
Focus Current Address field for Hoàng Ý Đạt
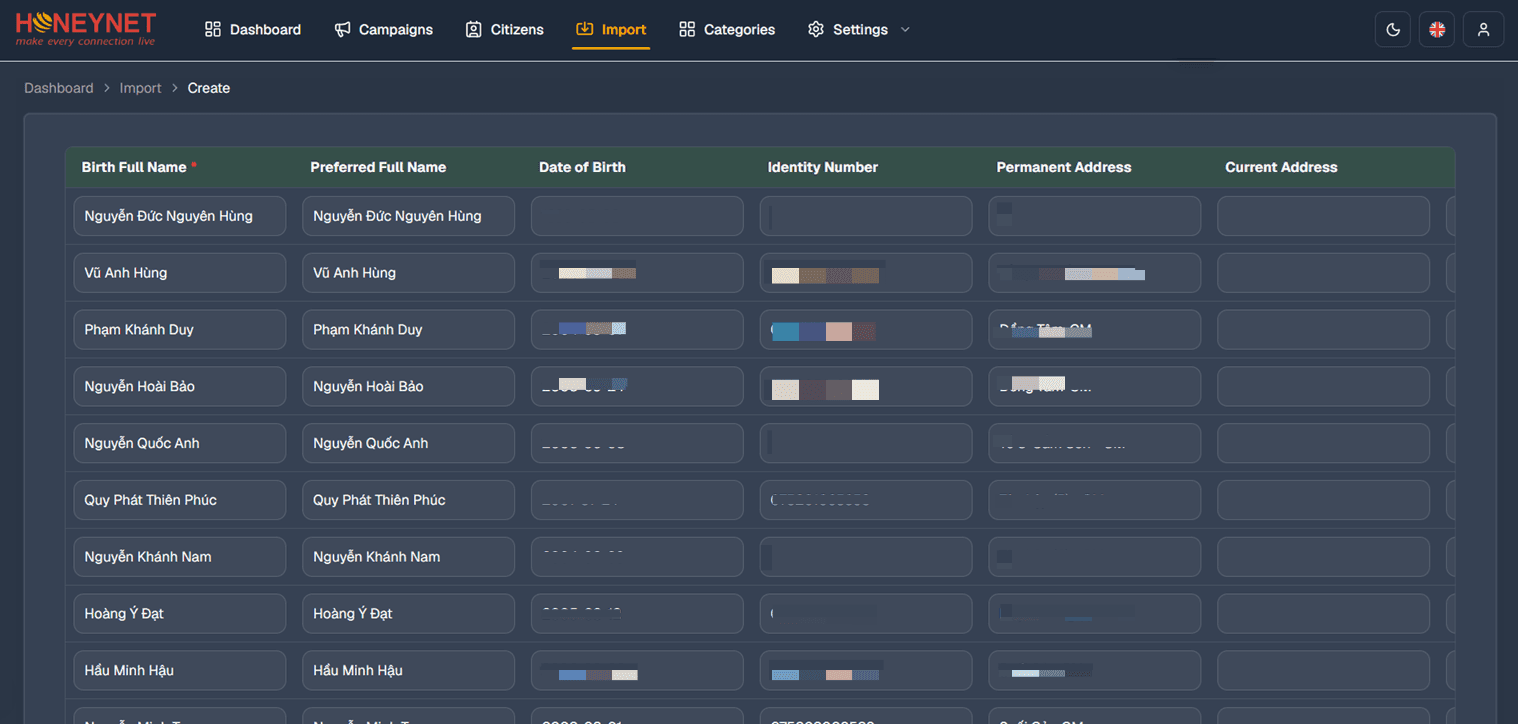point(1323,614)
